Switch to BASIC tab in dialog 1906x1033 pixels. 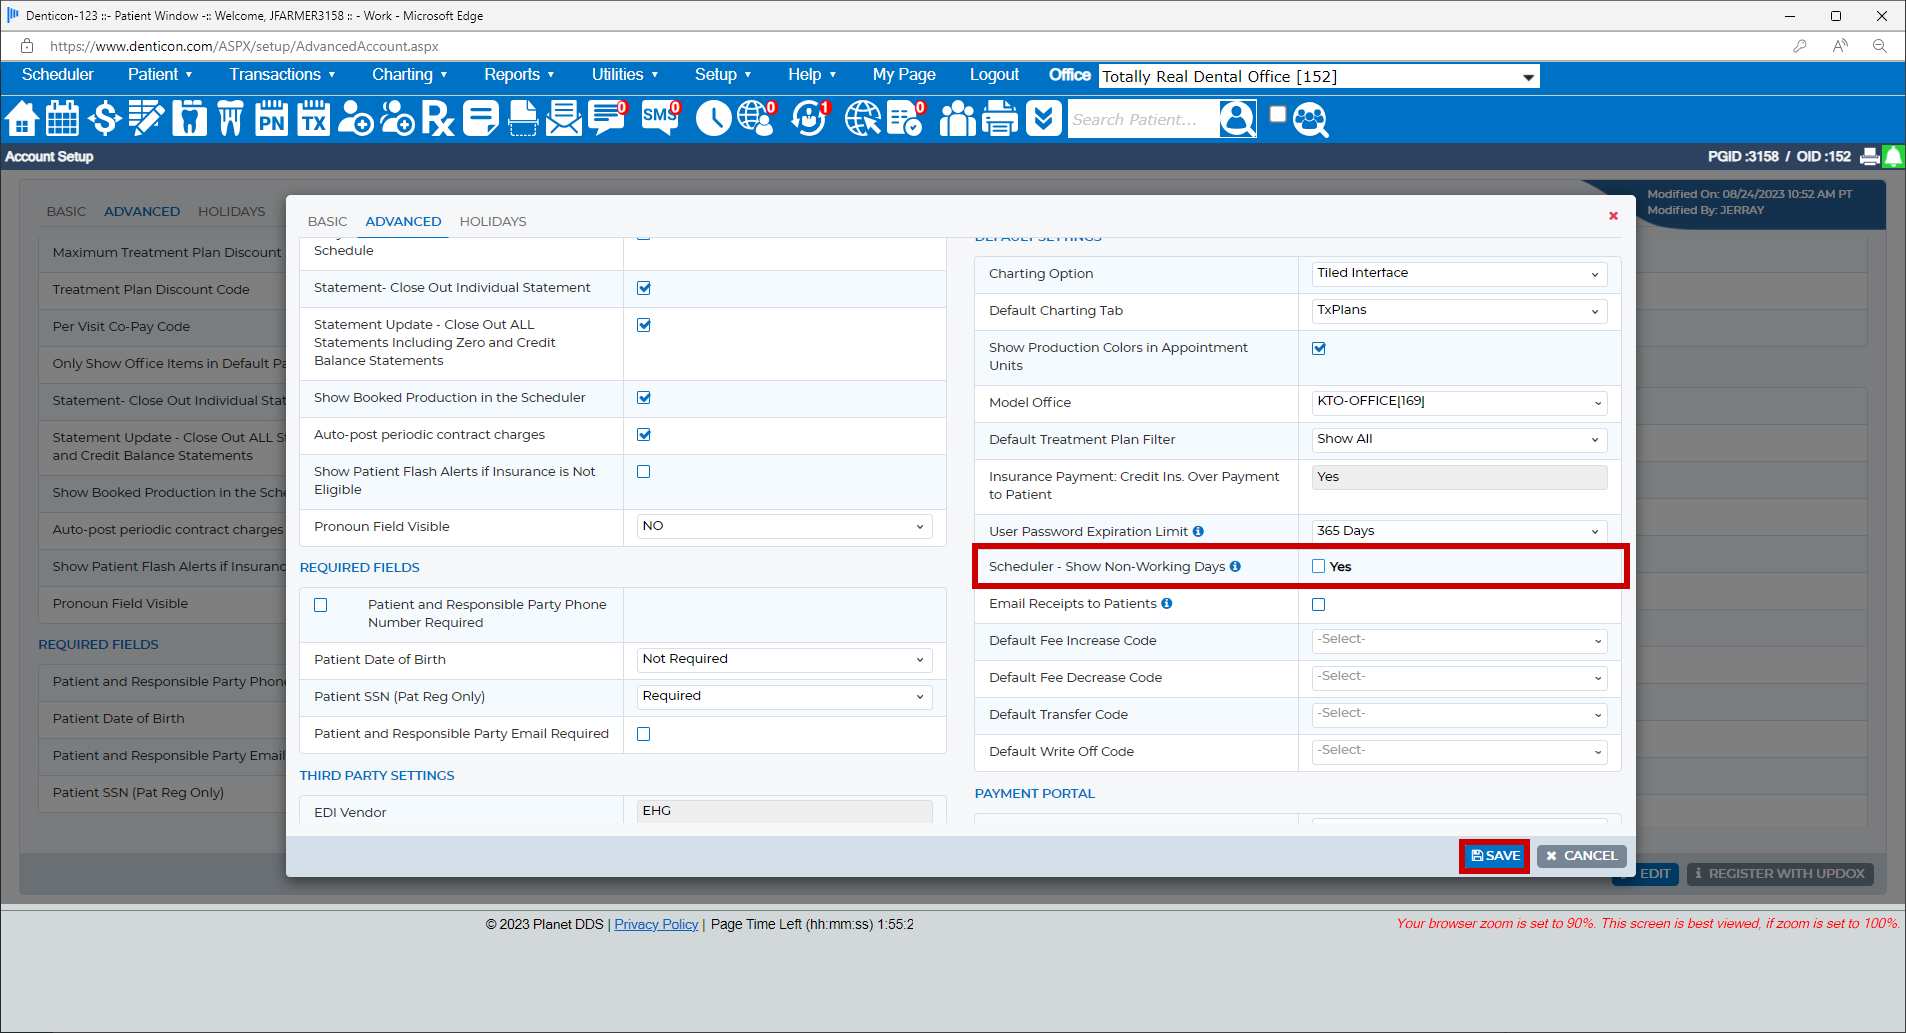point(327,221)
